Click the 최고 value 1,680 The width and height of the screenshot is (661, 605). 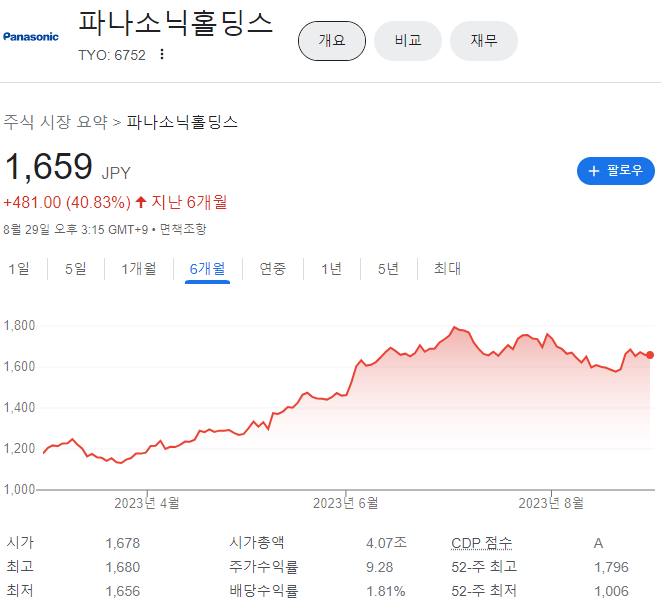coord(123,567)
